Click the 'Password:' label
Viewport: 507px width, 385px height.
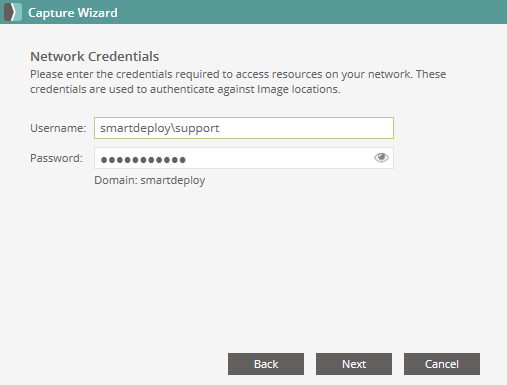[x=56, y=158]
